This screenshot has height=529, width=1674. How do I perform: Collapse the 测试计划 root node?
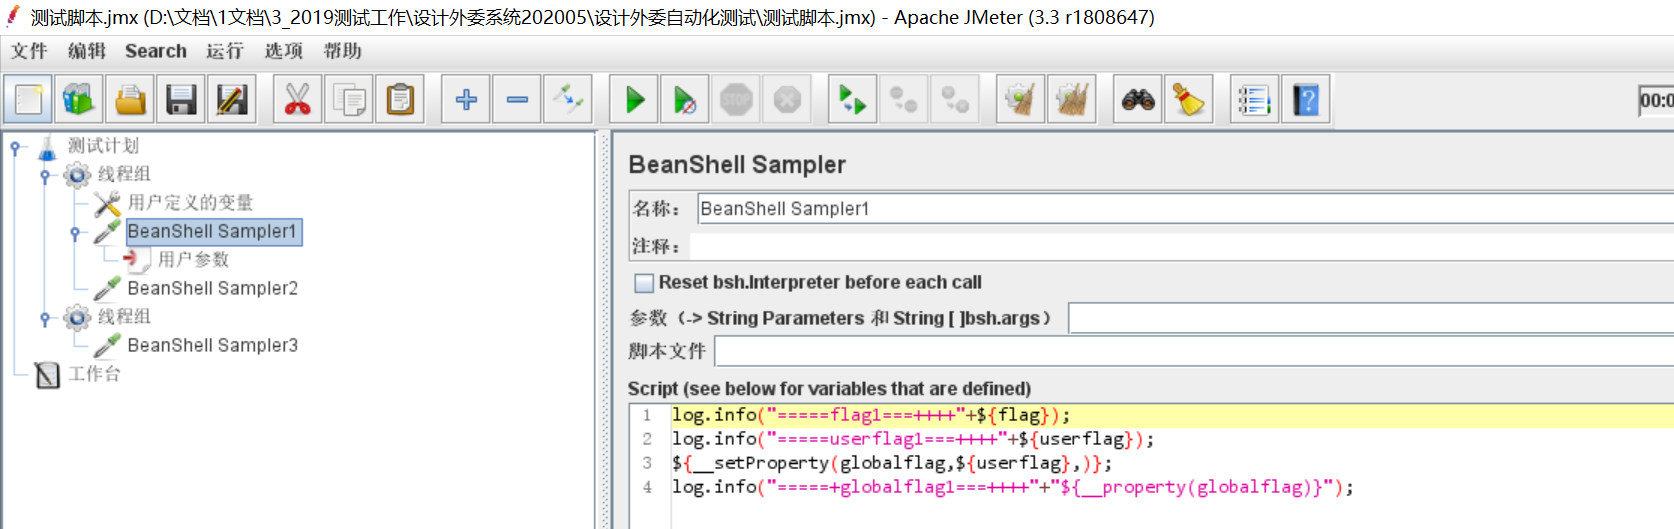[15, 147]
